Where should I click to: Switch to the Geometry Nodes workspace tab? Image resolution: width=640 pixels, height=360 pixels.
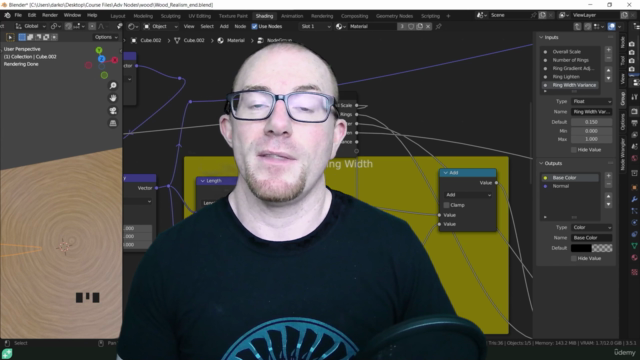[394, 16]
